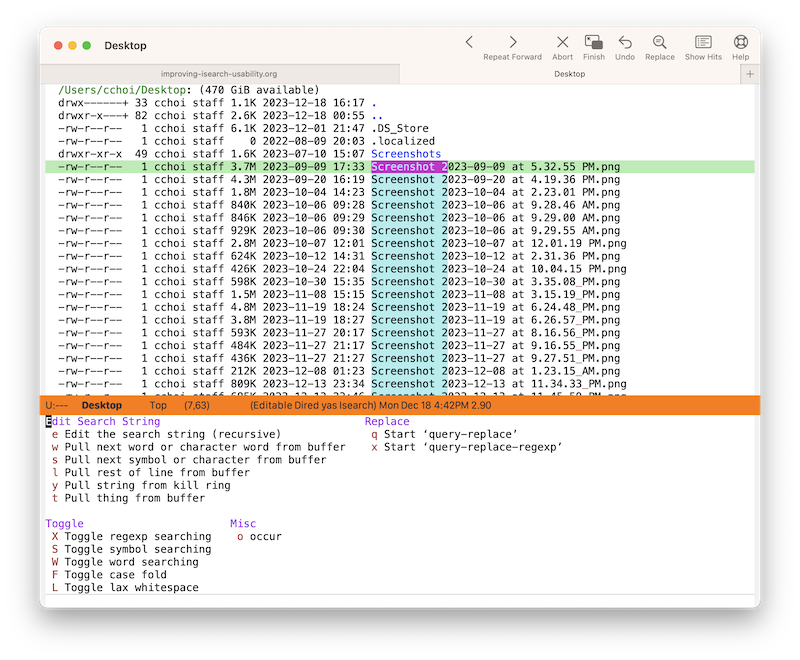
Task: Toggle lax whitespace option
Action: click(125, 588)
